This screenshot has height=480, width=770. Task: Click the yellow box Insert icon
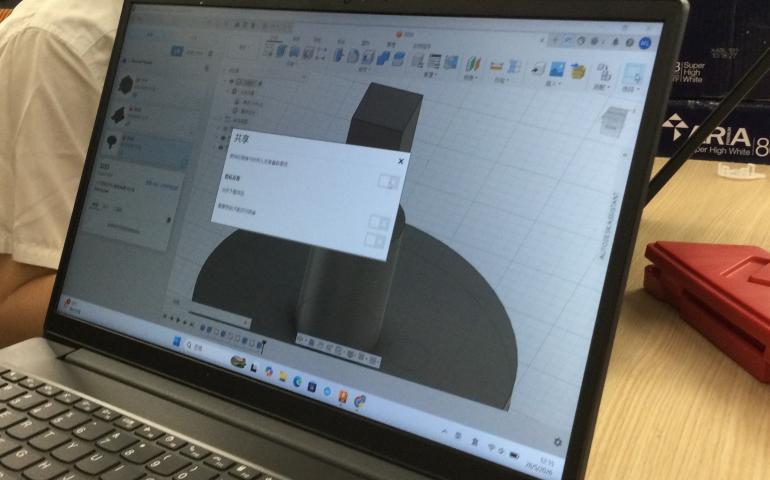pyautogui.click(x=578, y=70)
